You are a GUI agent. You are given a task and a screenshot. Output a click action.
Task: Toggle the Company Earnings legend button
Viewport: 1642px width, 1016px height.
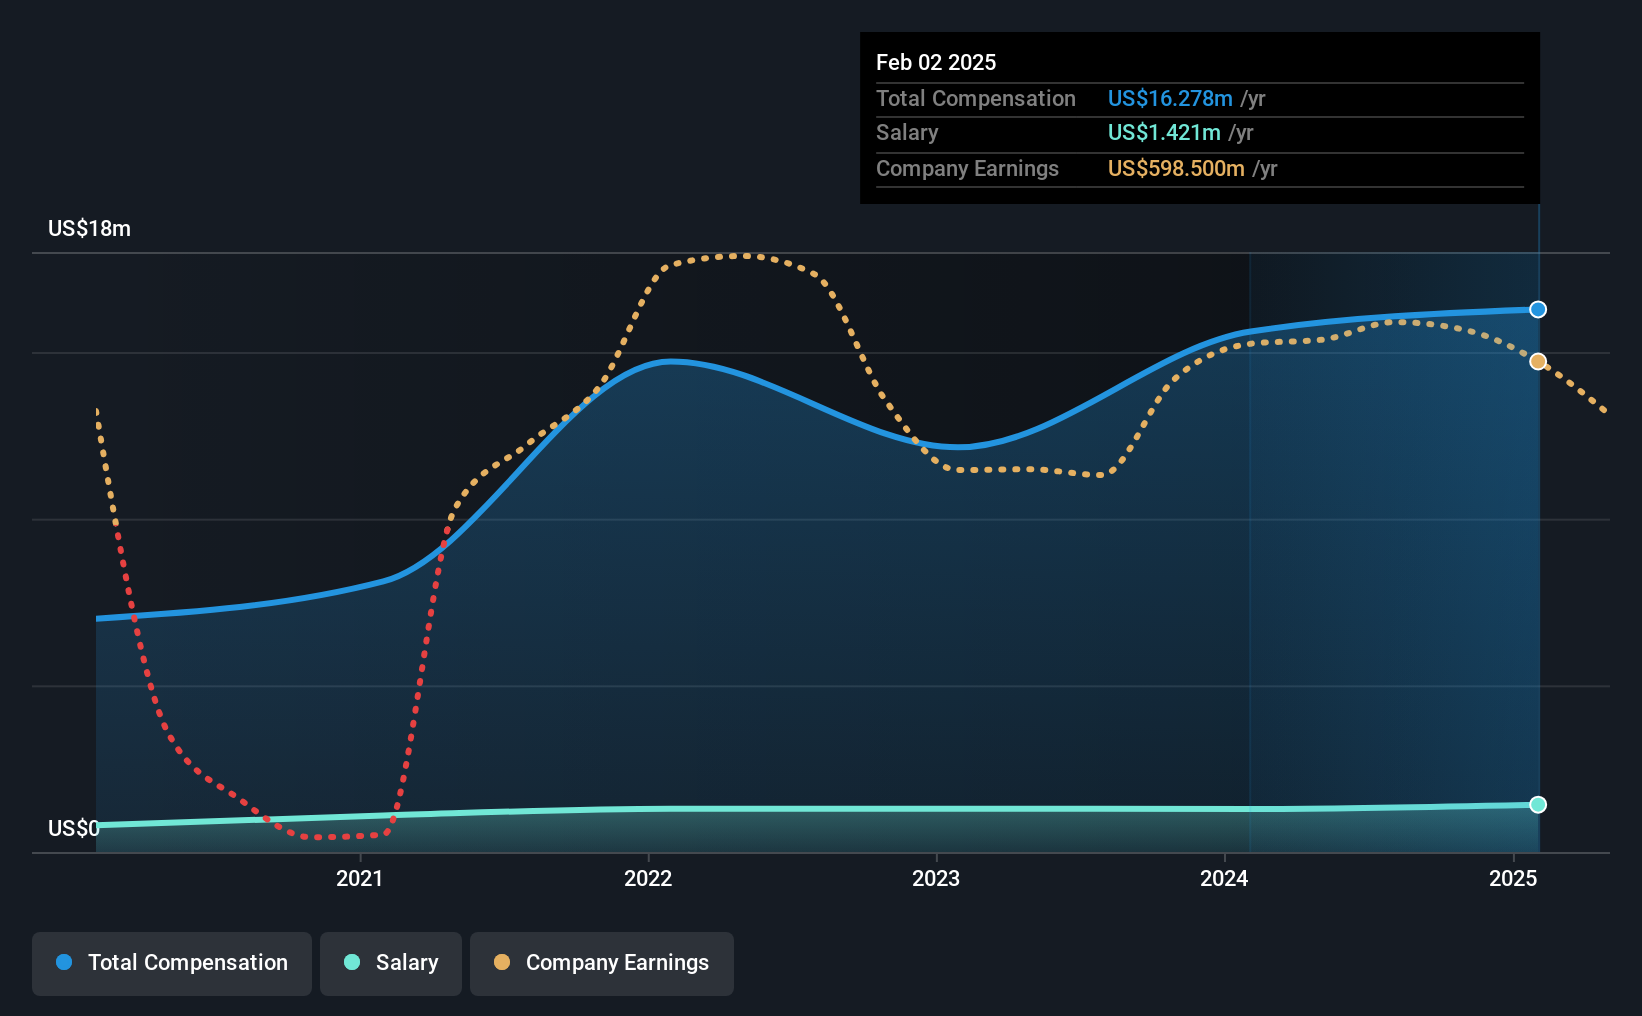(x=602, y=963)
